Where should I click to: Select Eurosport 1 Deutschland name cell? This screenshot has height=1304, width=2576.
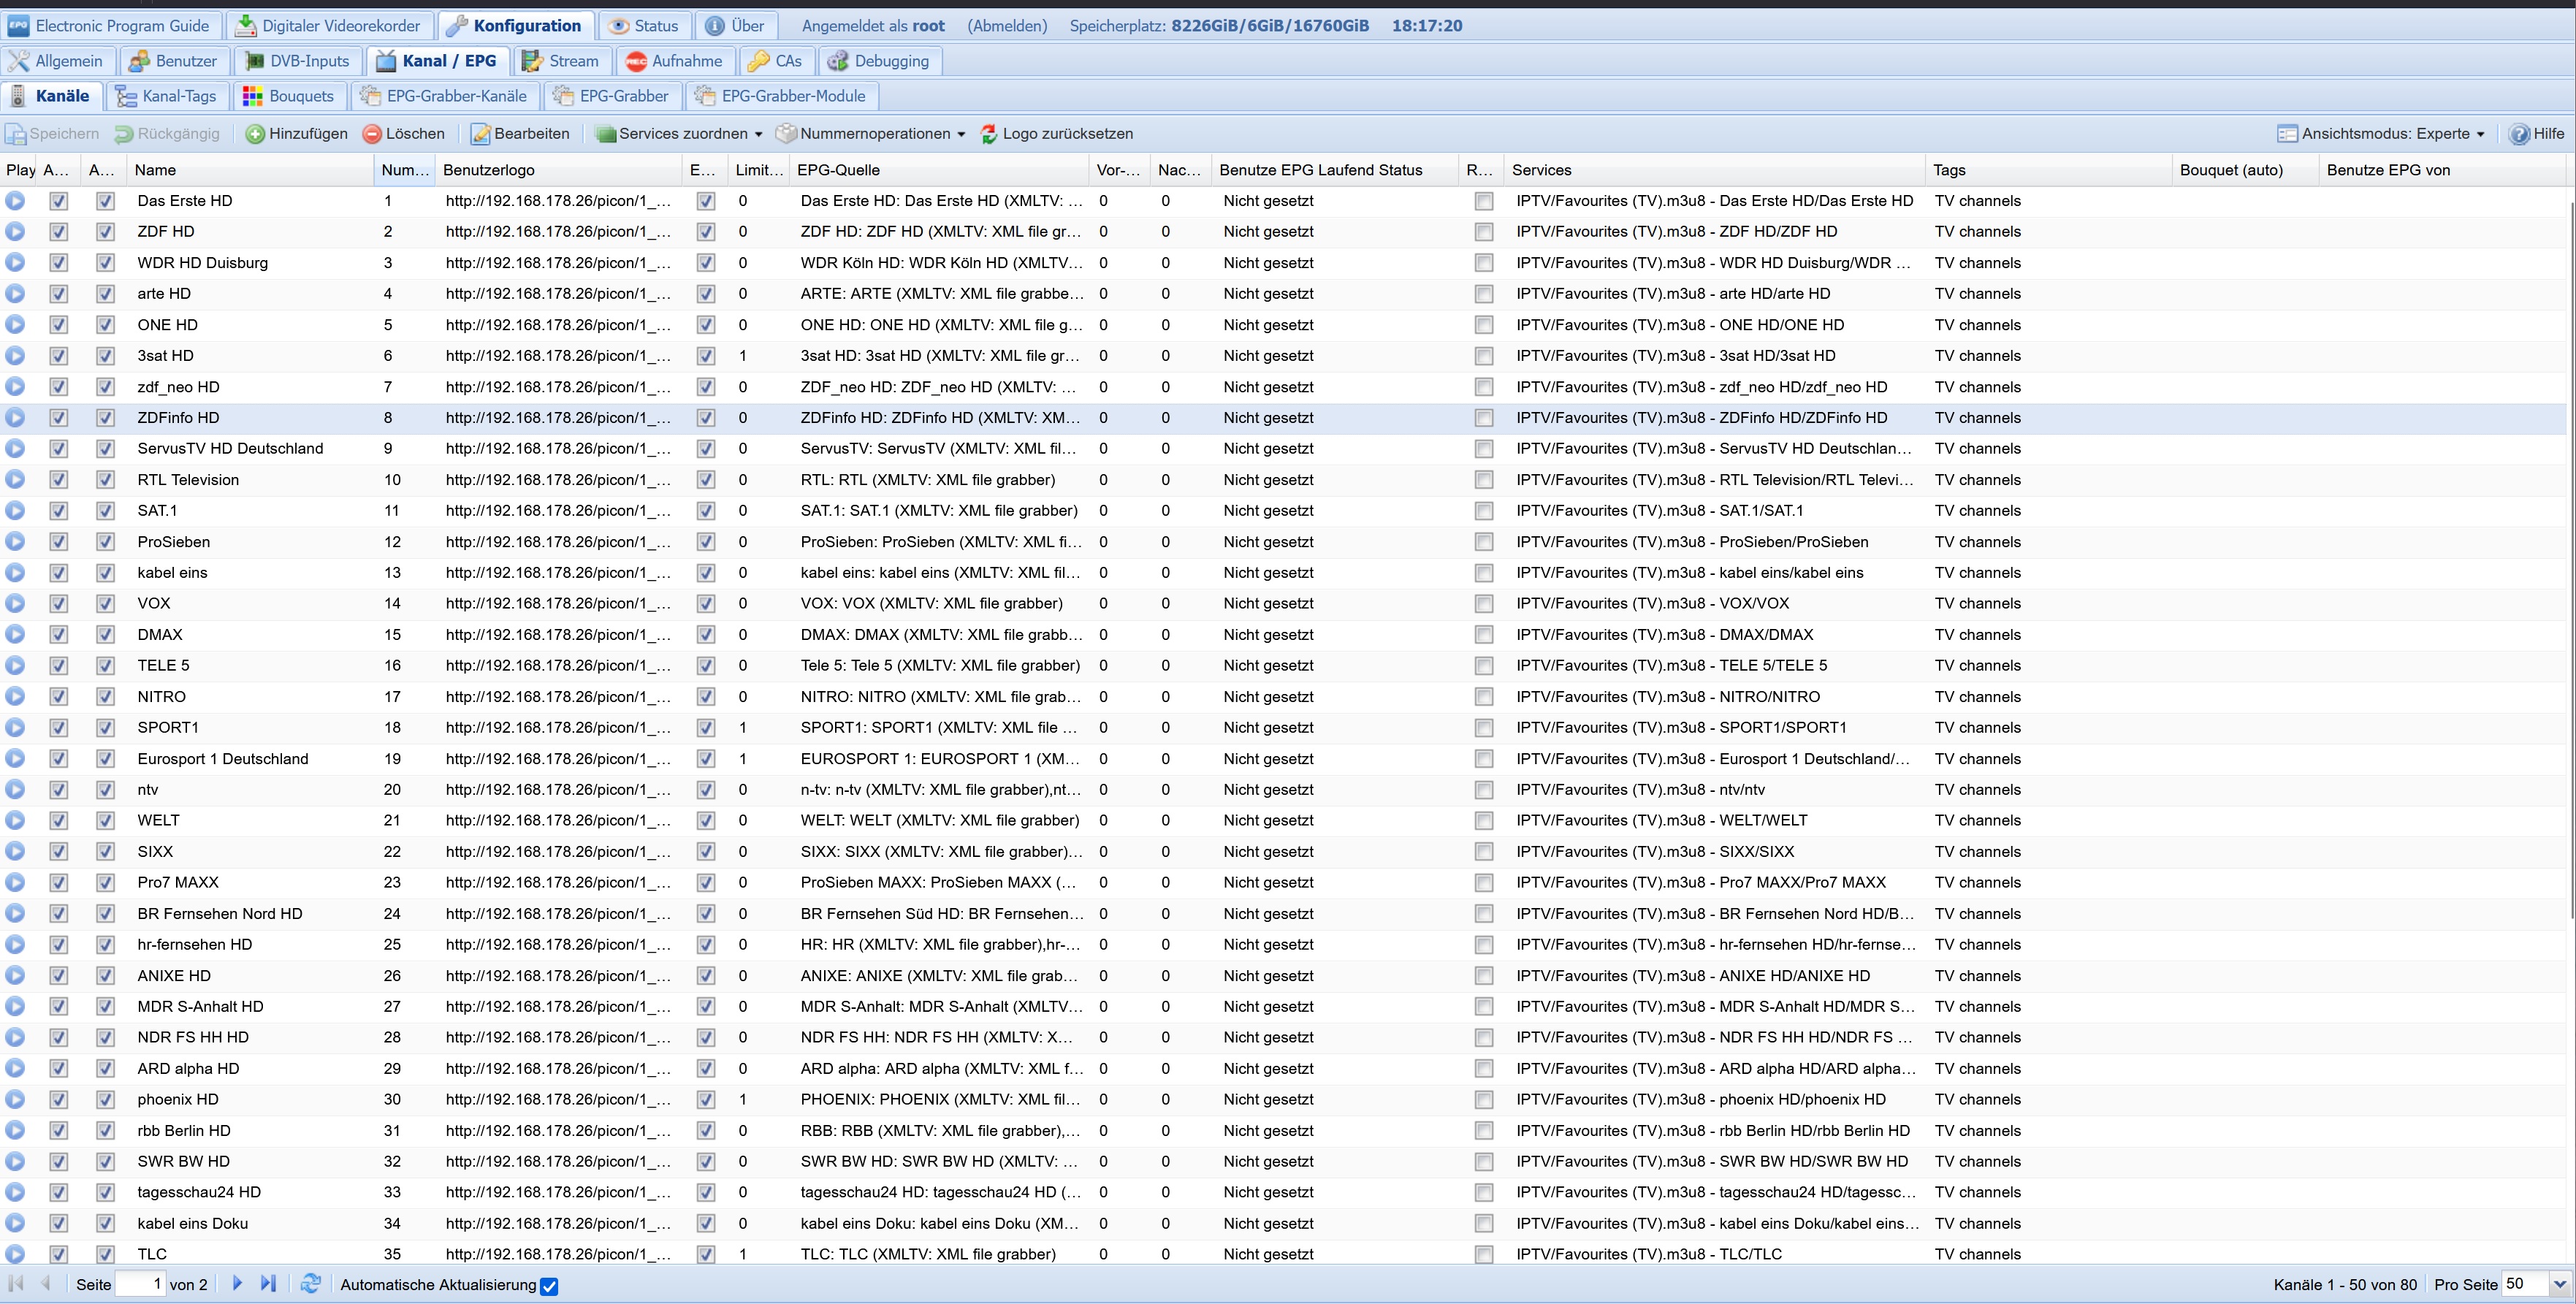pos(251,759)
